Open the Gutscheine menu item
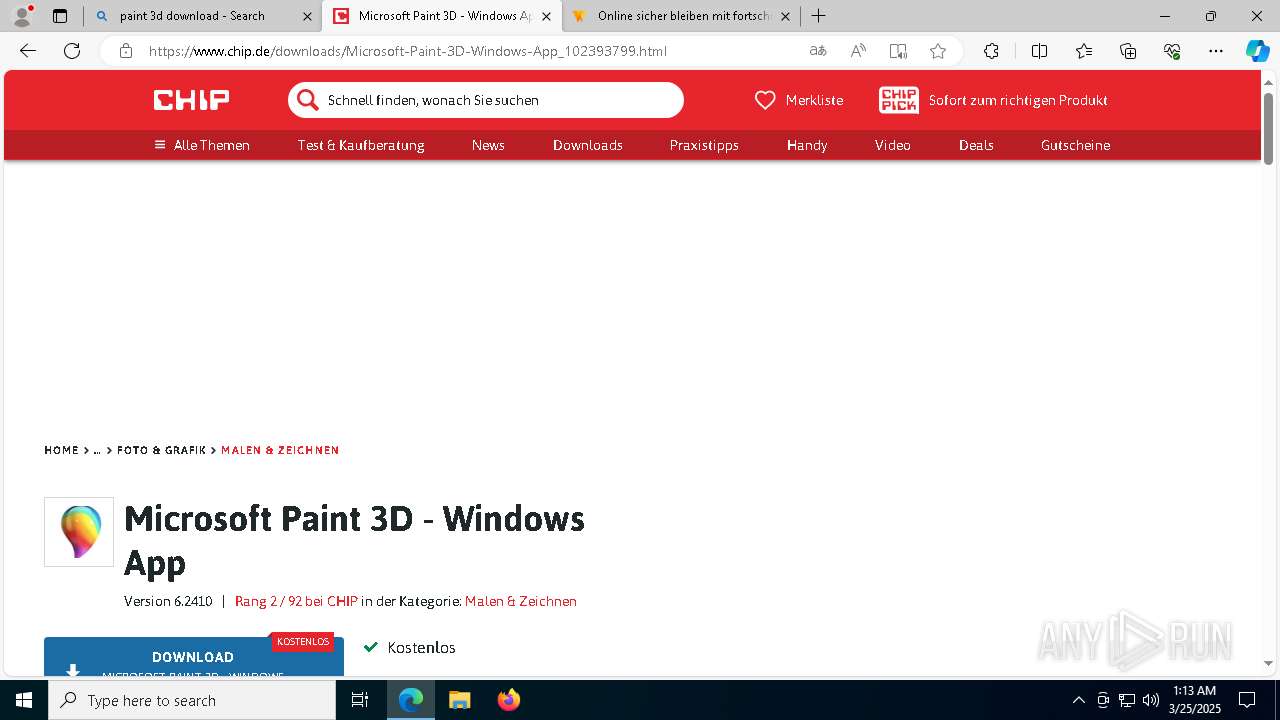Screen dimensions: 1280x720 (x=1075, y=145)
